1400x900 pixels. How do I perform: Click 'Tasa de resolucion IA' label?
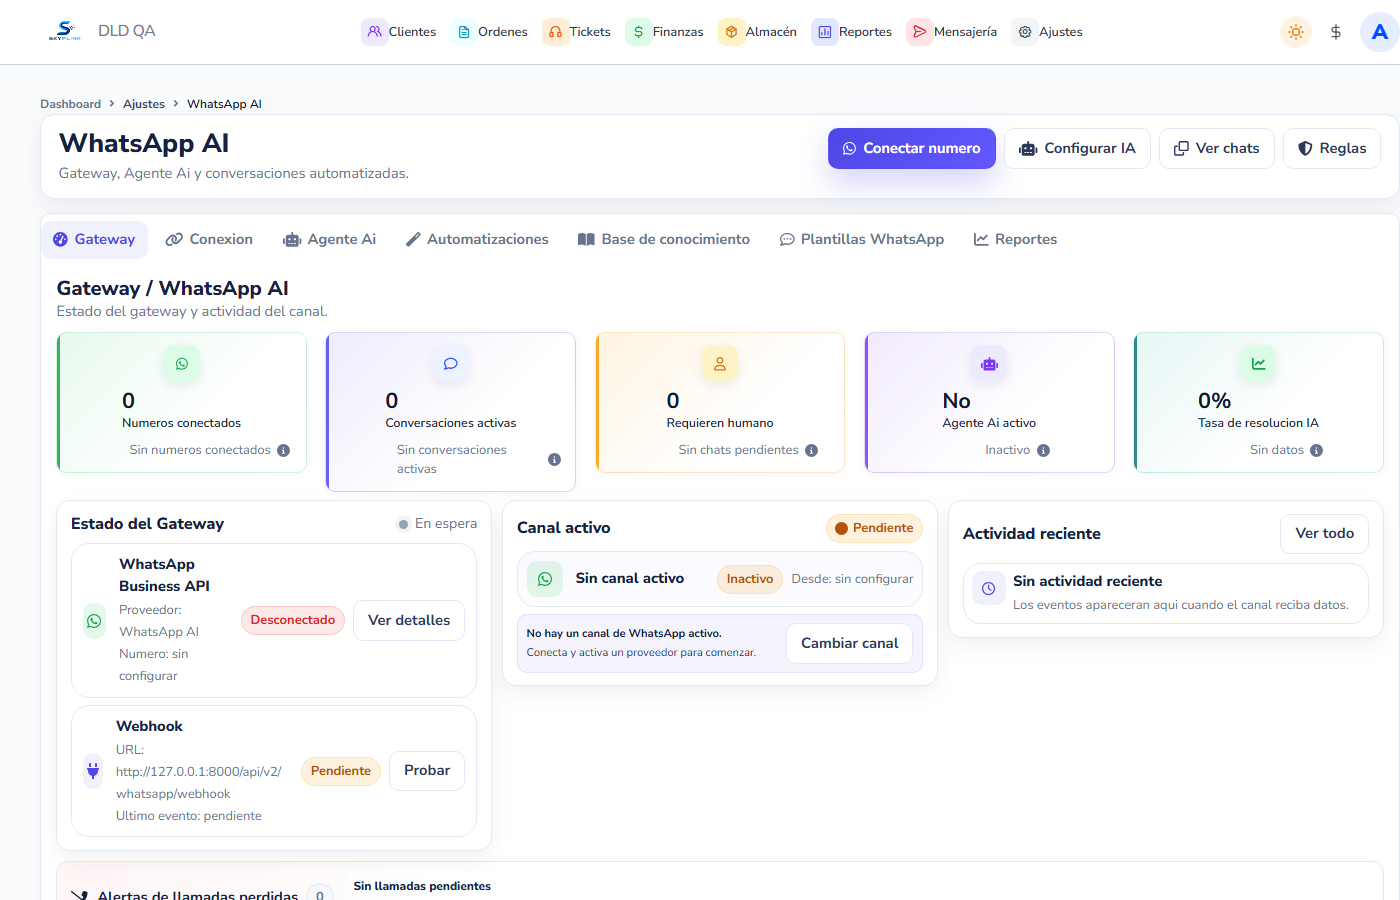coord(1258,423)
